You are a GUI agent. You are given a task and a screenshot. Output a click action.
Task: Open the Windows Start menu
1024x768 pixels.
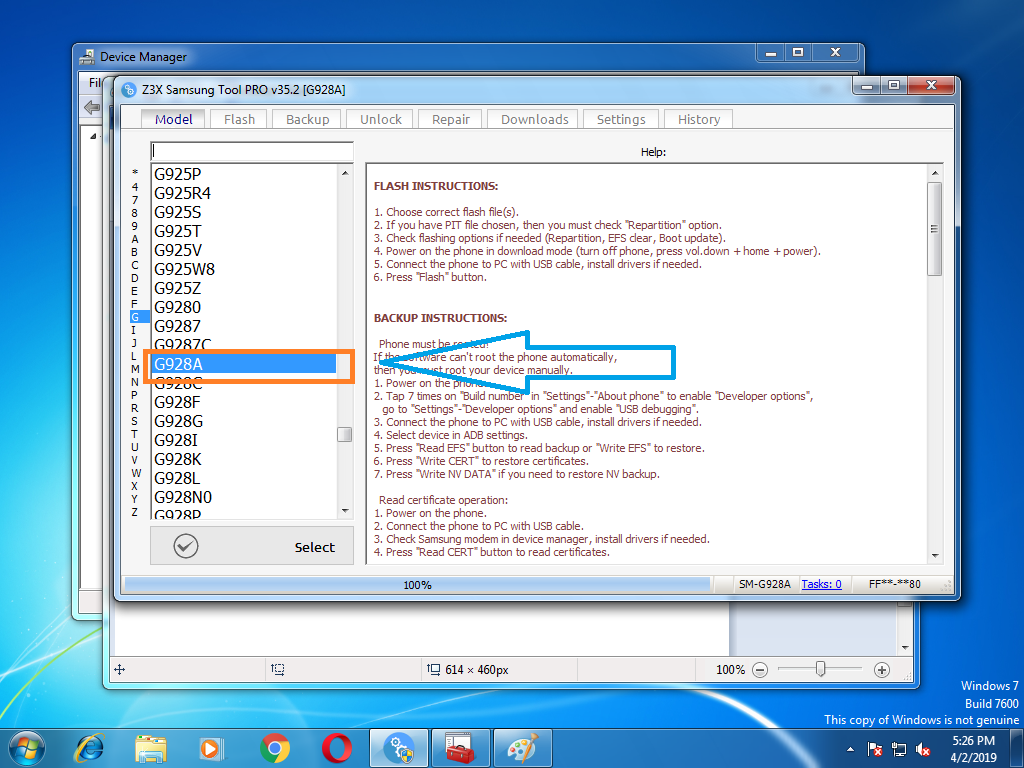pos(27,748)
